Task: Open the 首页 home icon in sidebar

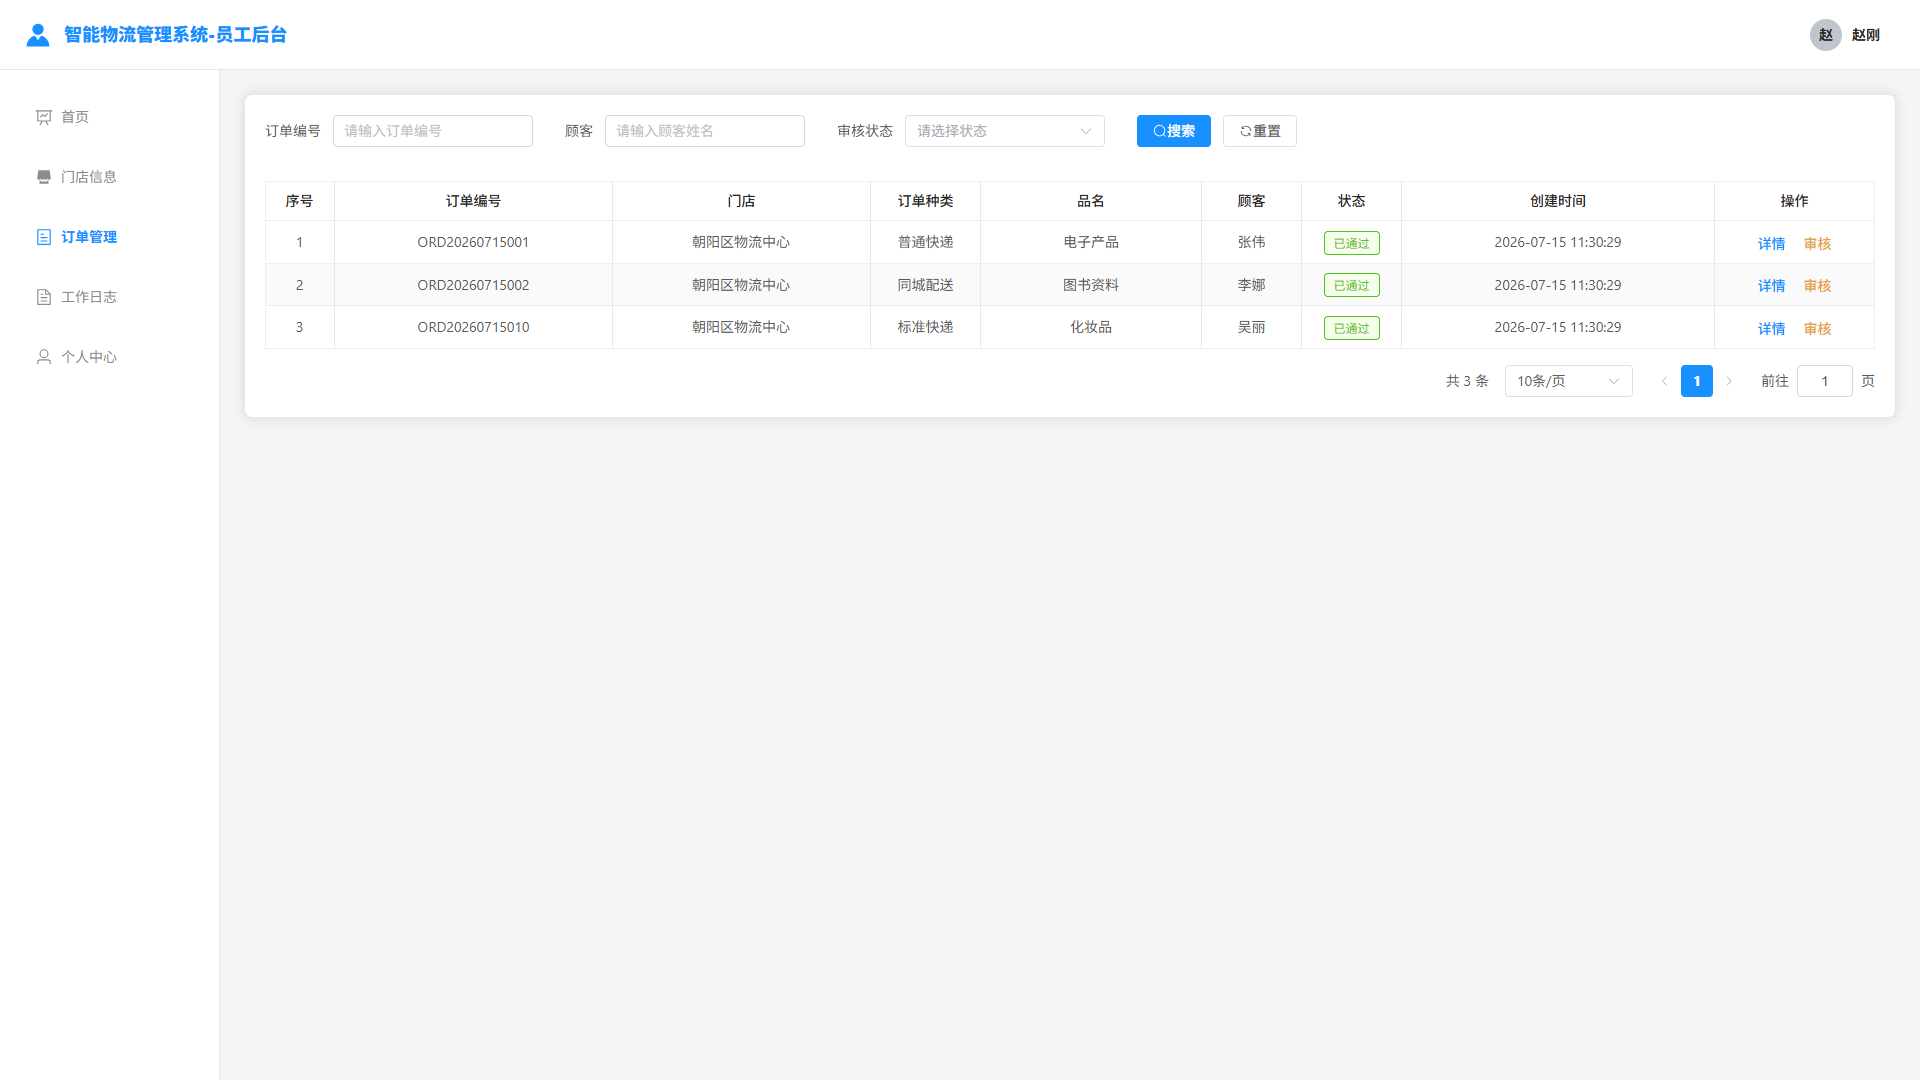Action: pos(44,117)
